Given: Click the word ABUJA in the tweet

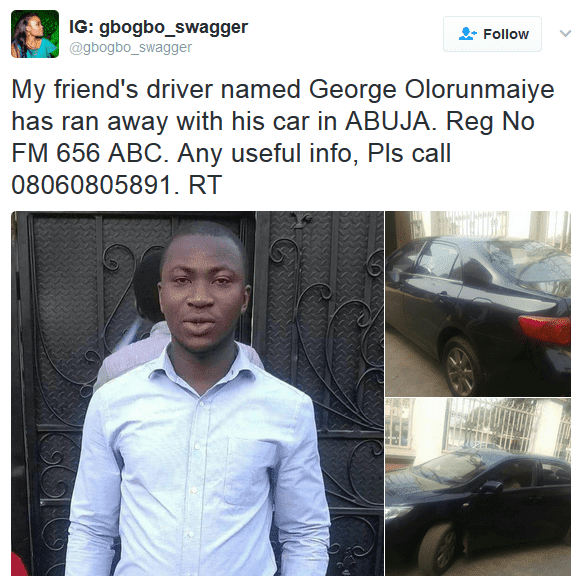Looking at the screenshot, I should pyautogui.click(x=388, y=121).
